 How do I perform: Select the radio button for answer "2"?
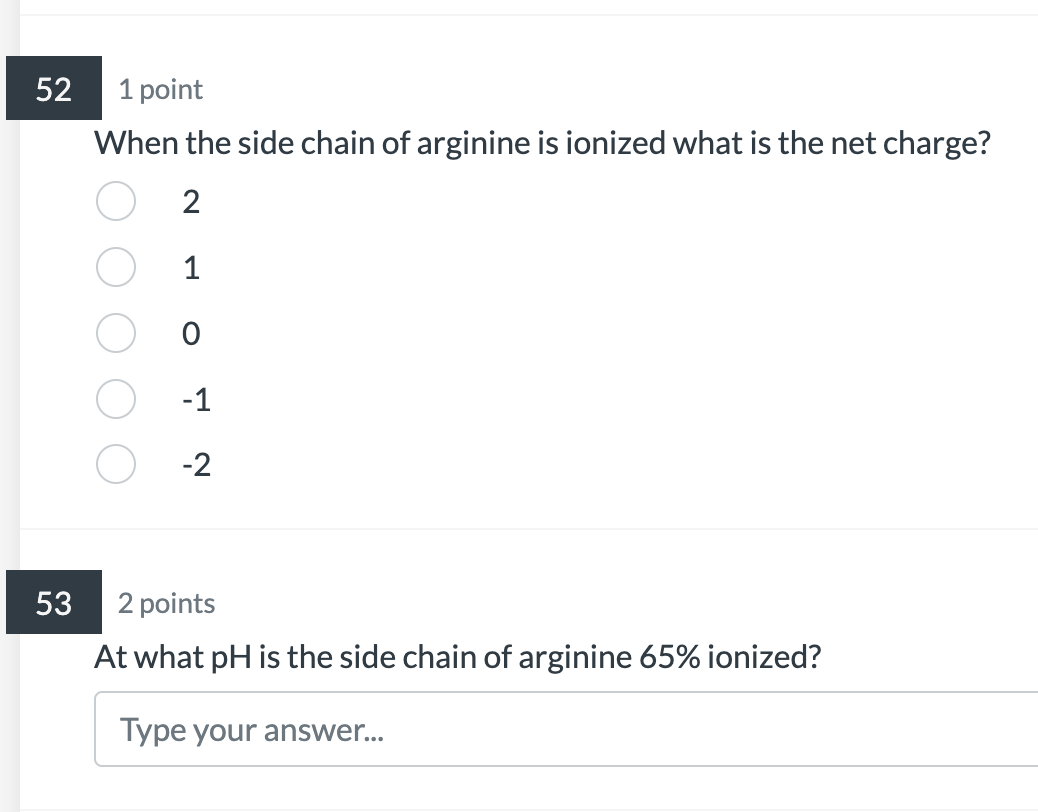115,201
